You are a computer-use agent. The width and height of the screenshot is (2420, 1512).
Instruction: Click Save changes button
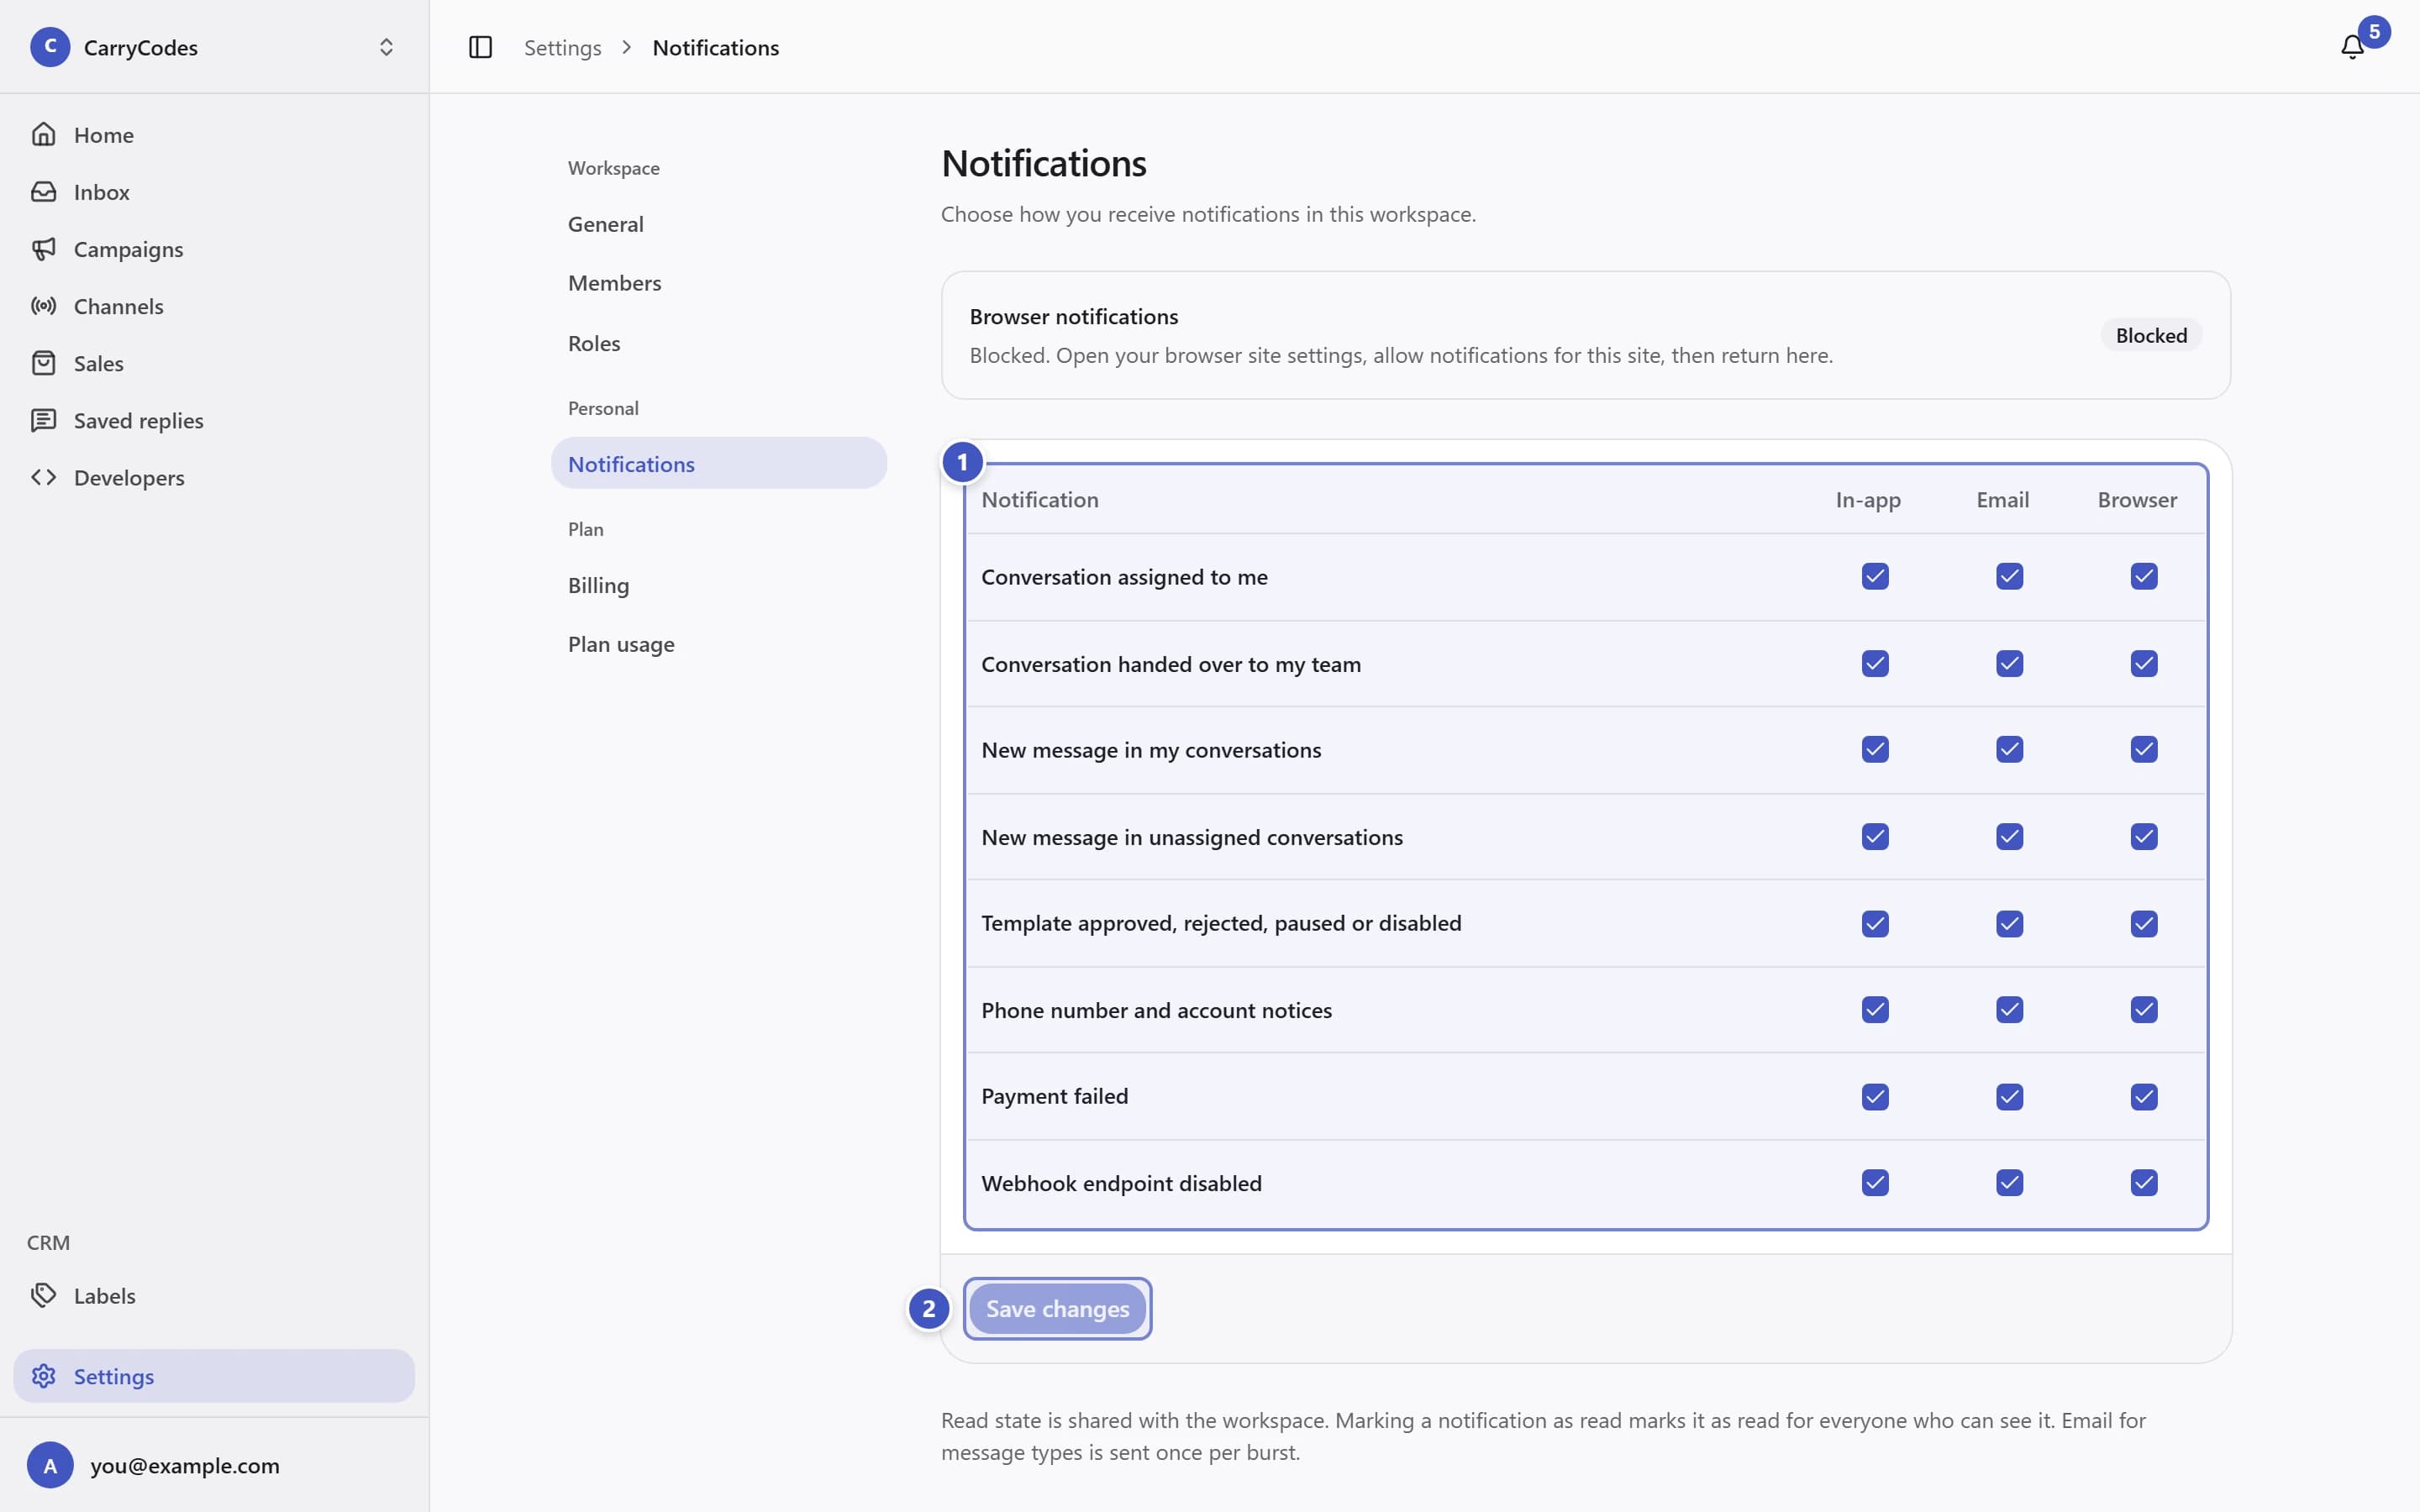click(x=1057, y=1308)
